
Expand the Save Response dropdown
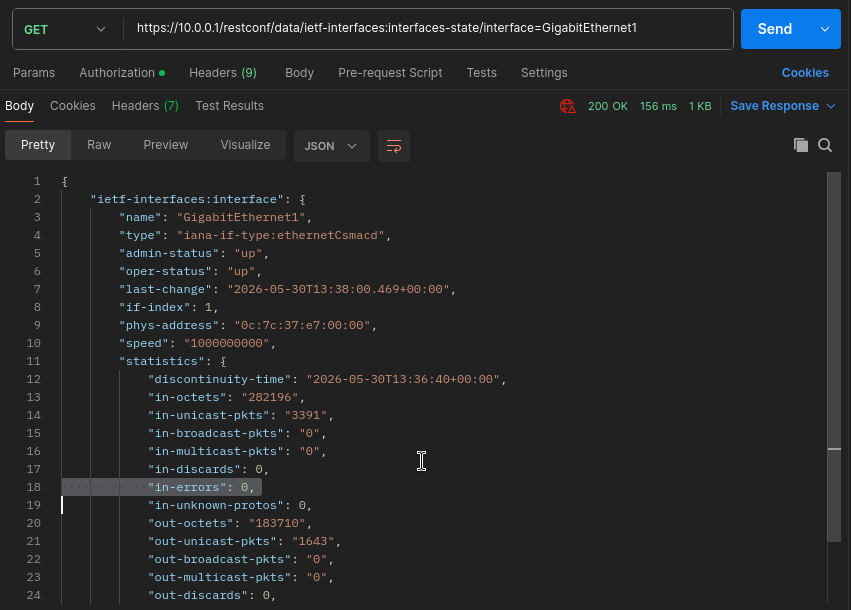pyautogui.click(x=831, y=106)
